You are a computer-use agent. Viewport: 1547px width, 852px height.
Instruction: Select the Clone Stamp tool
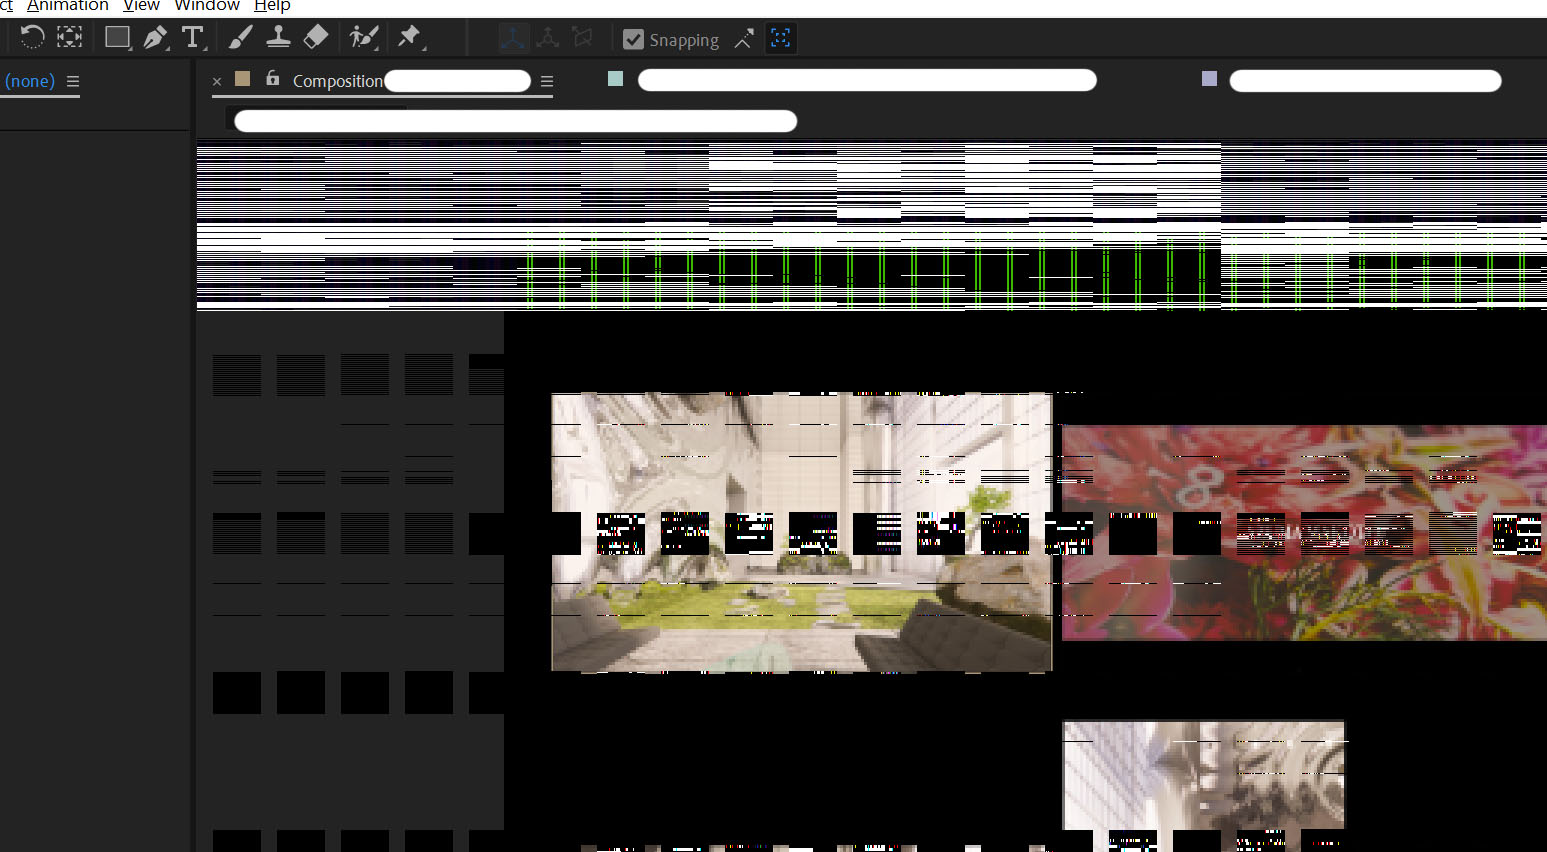click(x=279, y=37)
